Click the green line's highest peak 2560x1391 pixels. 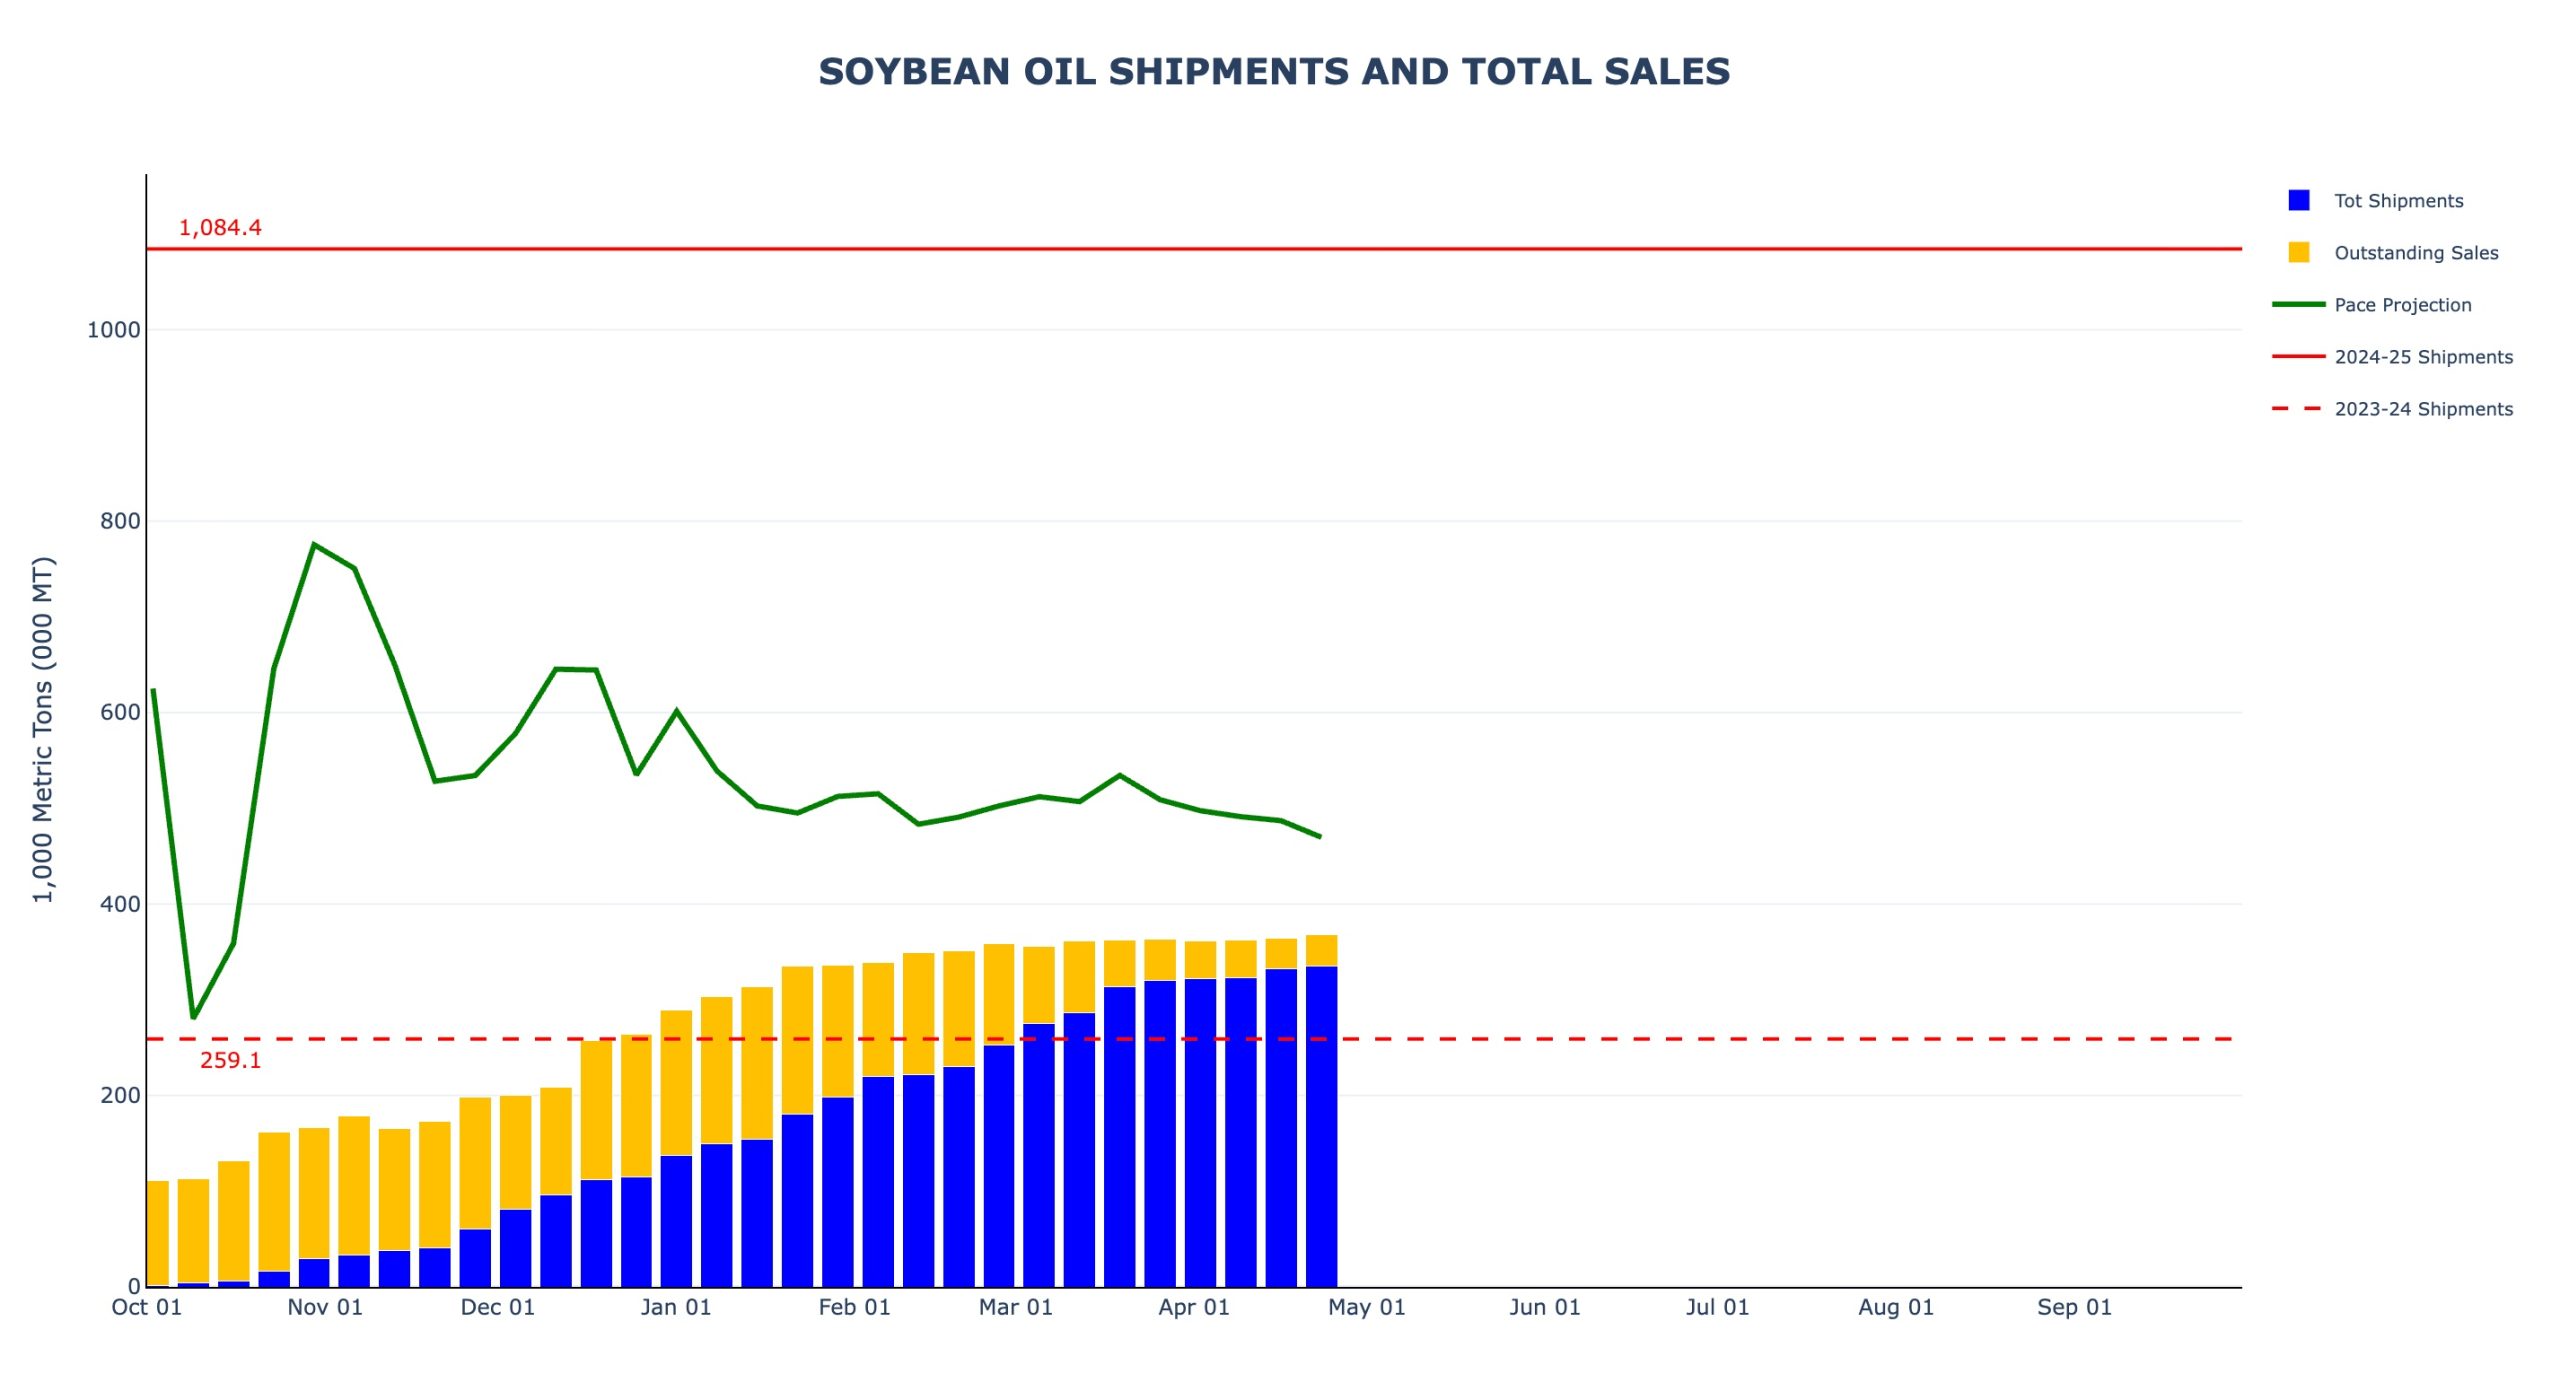pos(314,545)
